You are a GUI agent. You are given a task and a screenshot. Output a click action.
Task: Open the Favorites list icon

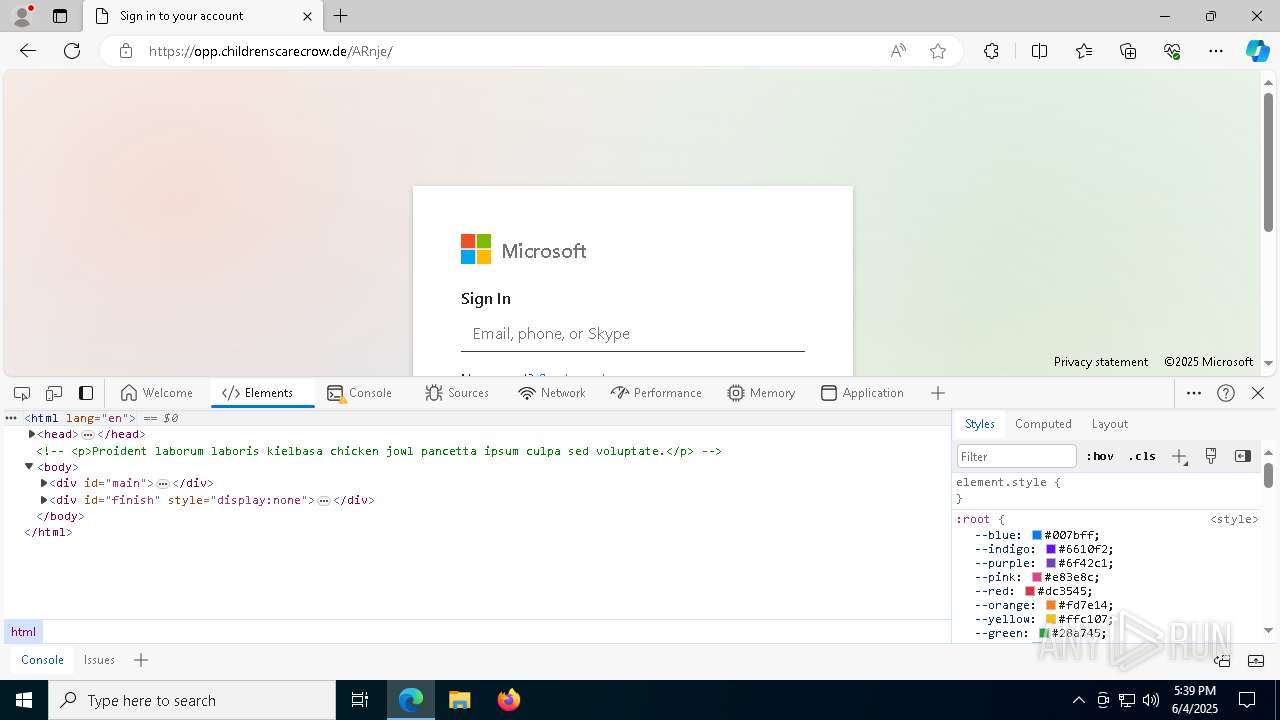[1084, 51]
